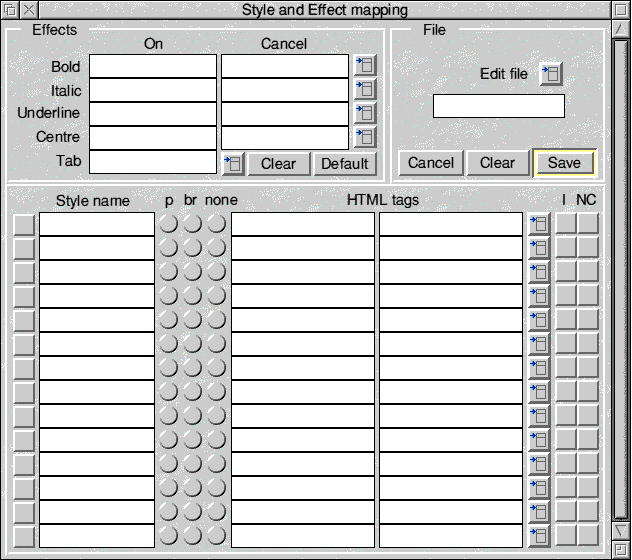Select the 'none' radio button in third style row

pyautogui.click(x=216, y=272)
